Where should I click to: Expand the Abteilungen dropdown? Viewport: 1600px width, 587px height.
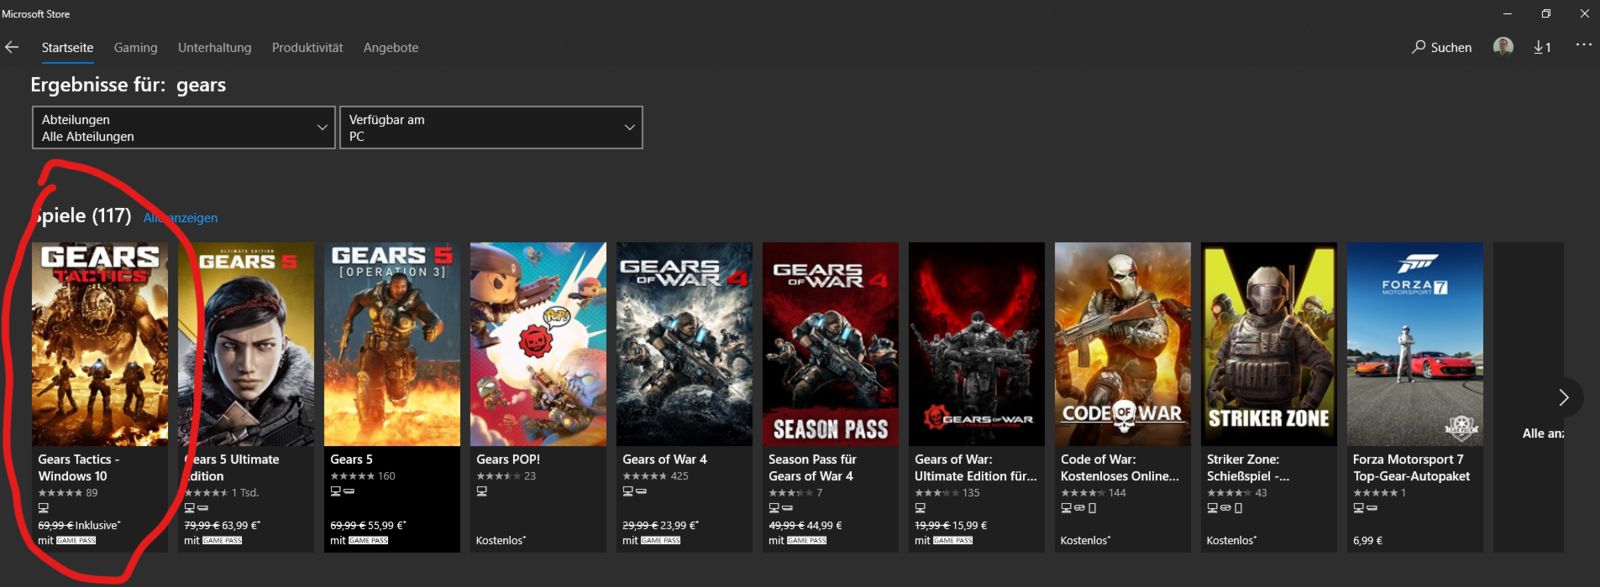[184, 128]
